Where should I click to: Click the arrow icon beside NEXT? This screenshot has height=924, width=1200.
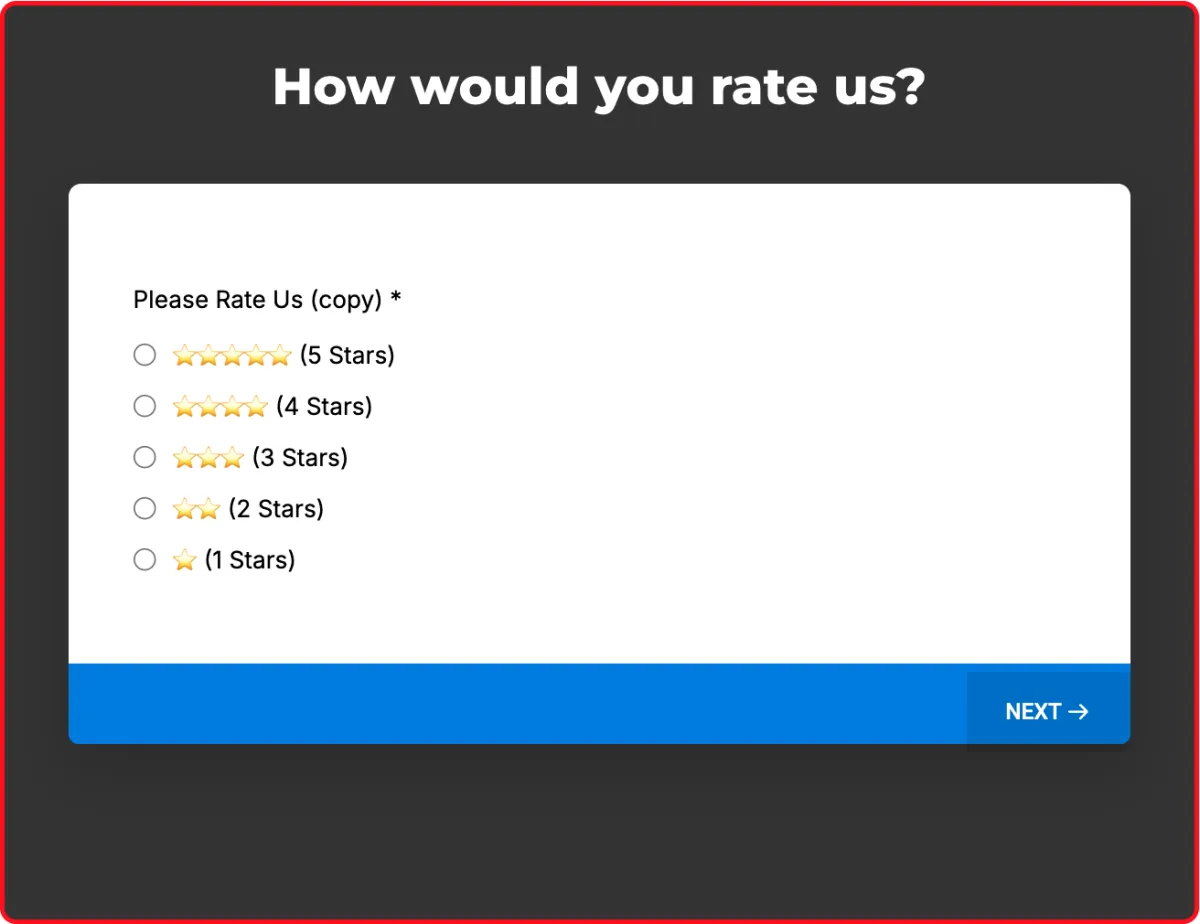tap(1078, 712)
